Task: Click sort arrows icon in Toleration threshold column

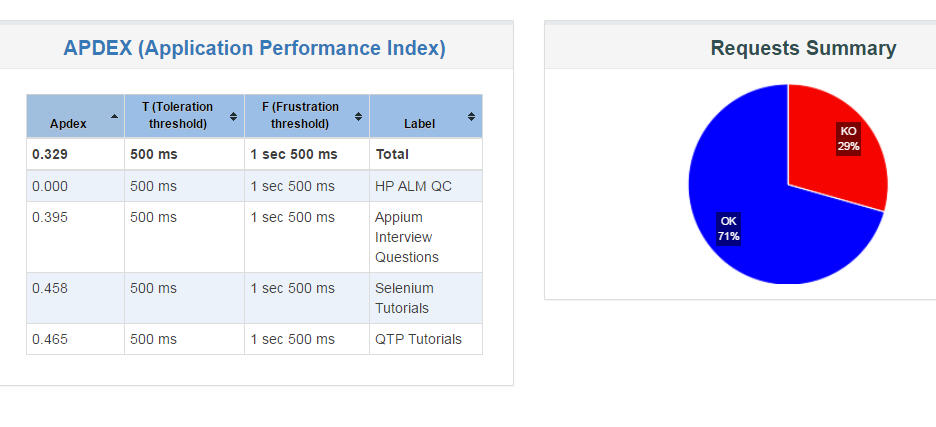Action: [x=233, y=116]
